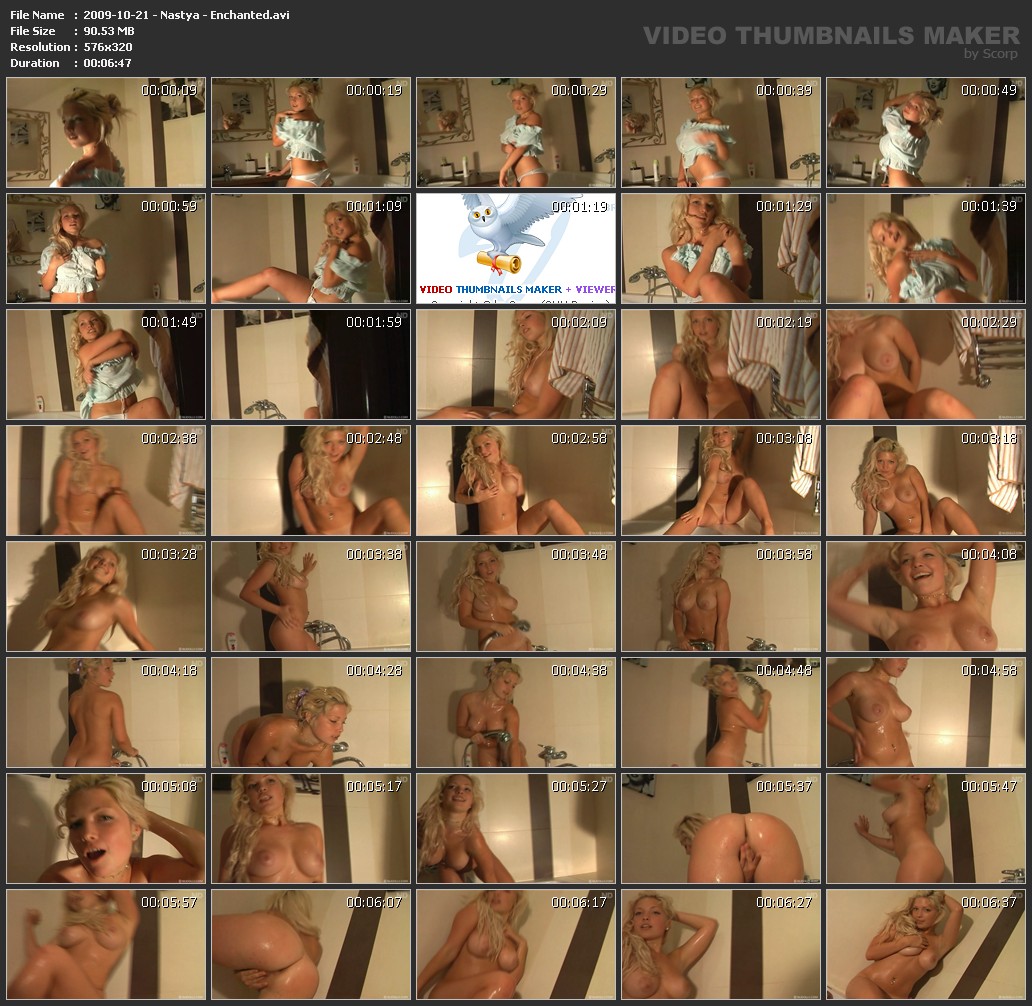Click the thumbnail at 00:01:09

[x=311, y=249]
